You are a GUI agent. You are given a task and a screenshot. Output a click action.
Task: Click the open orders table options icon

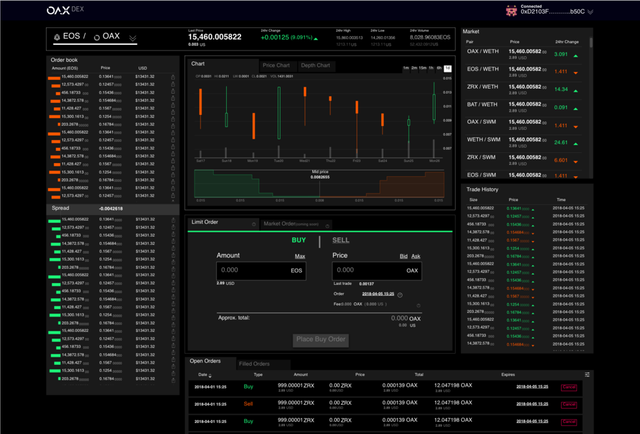coord(587,374)
